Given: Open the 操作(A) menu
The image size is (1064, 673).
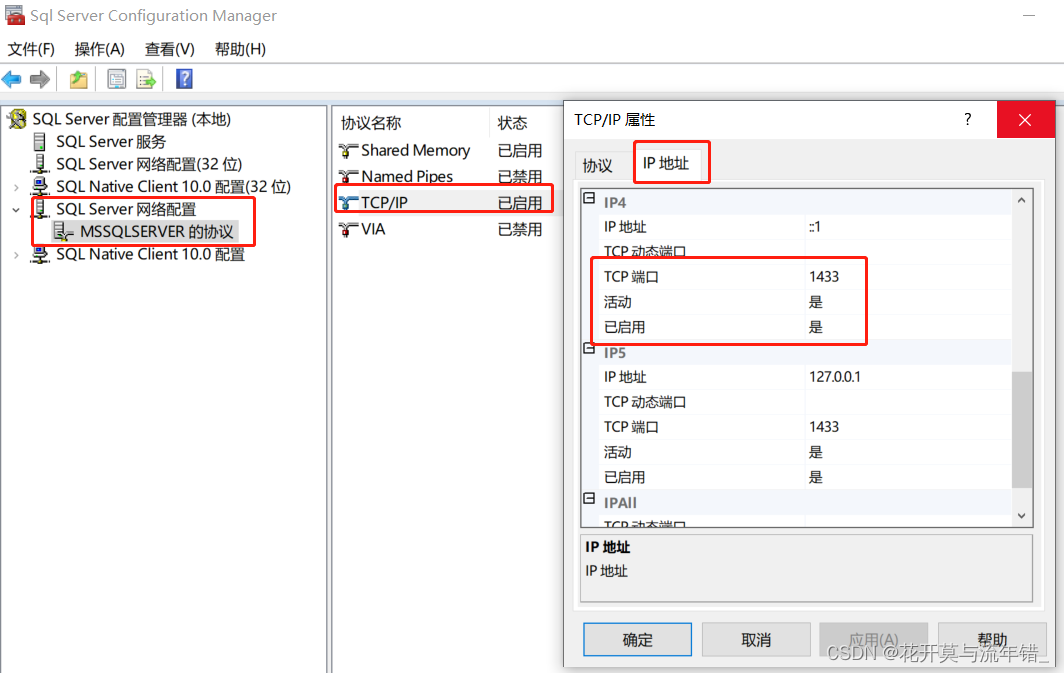Looking at the screenshot, I should point(100,49).
